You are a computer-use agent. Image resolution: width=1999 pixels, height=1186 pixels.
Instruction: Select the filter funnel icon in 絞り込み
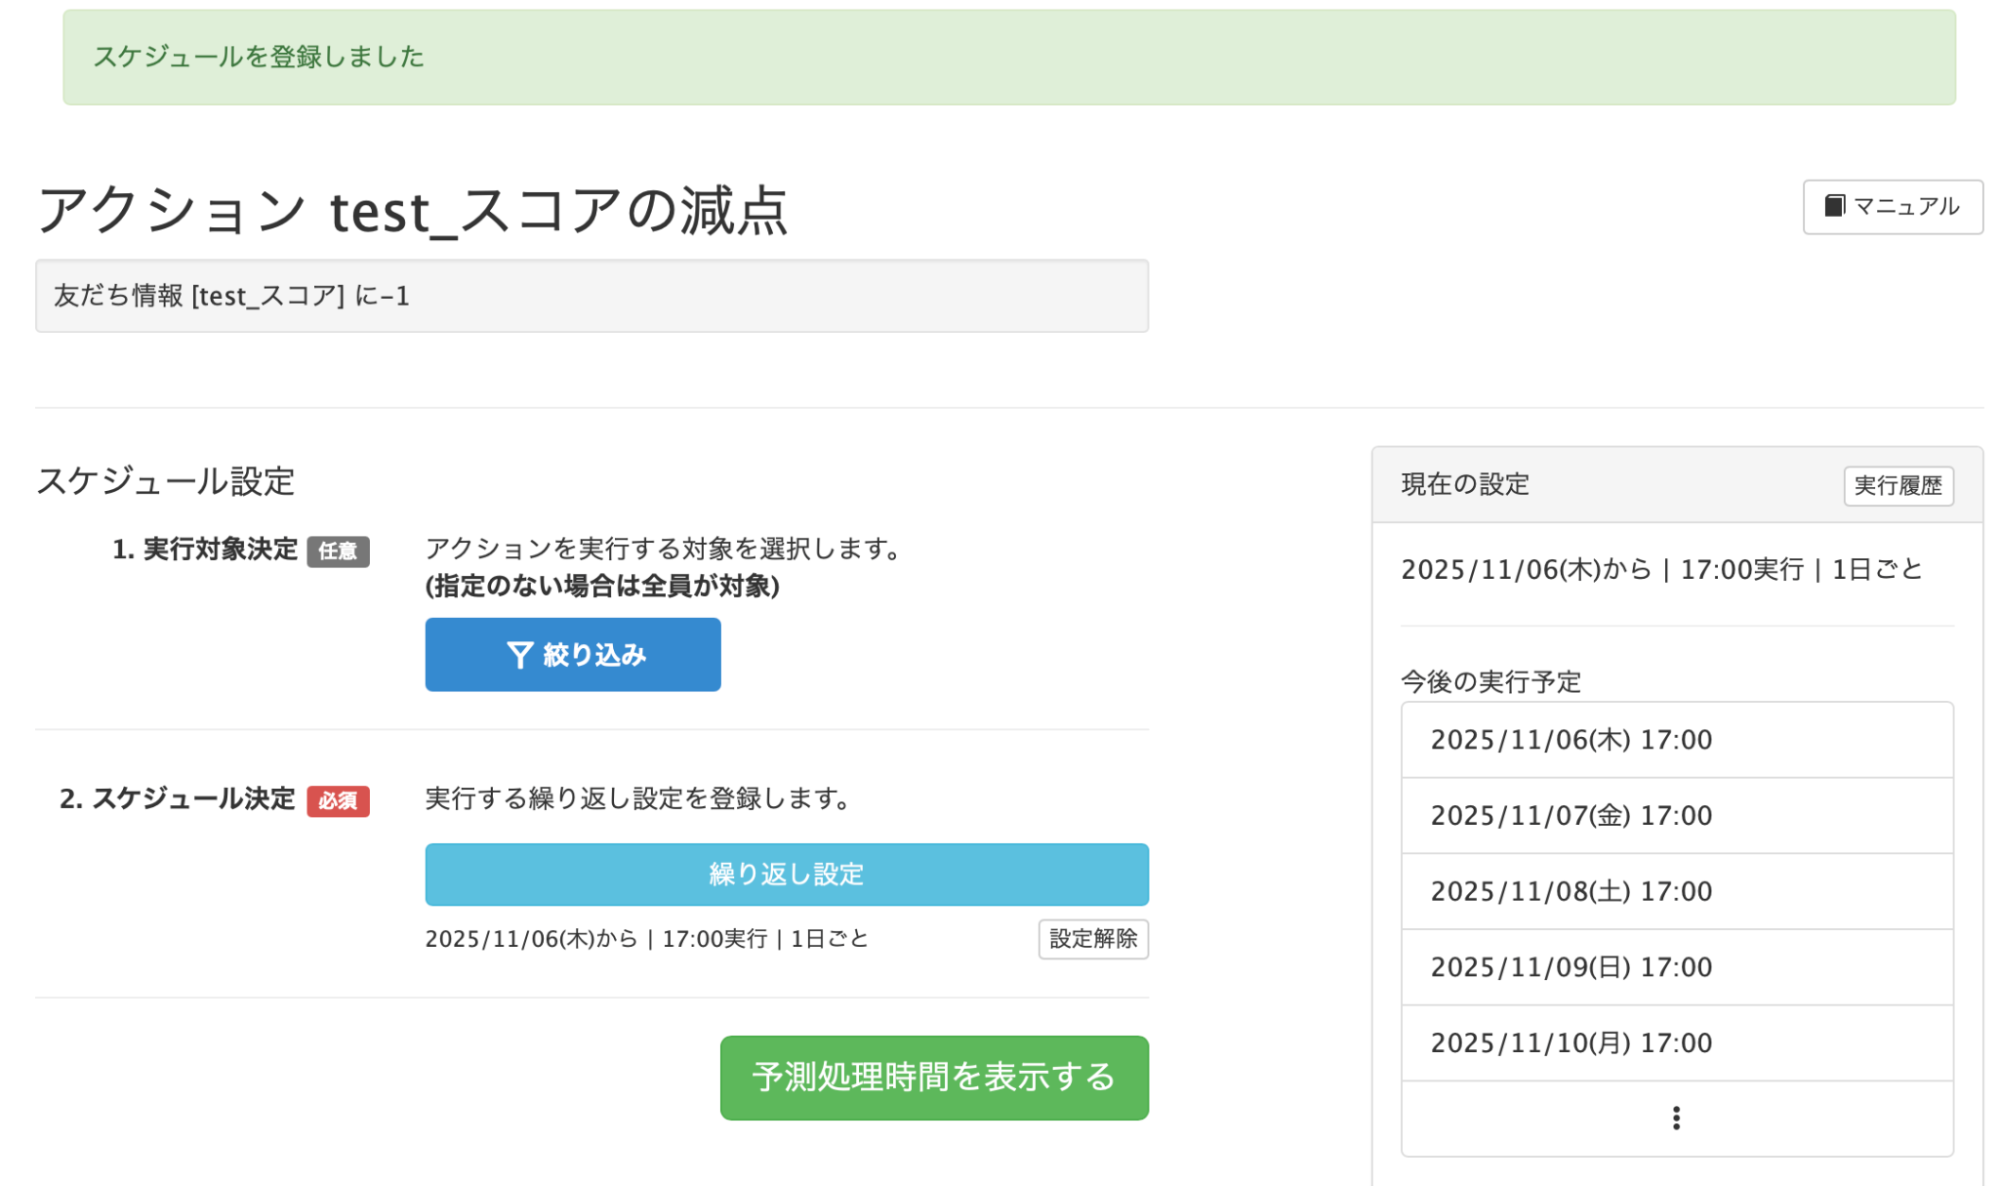point(519,654)
